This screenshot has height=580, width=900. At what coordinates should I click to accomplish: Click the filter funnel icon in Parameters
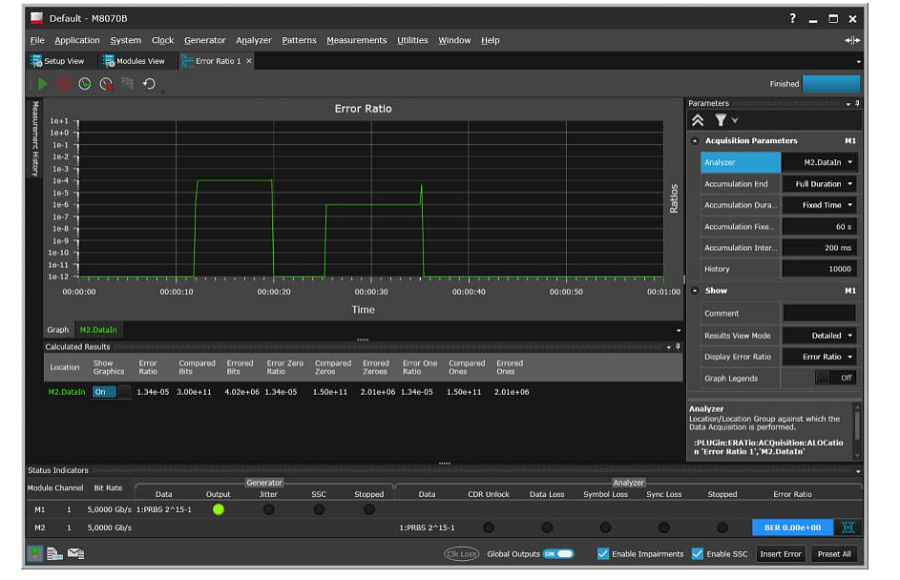tap(720, 120)
